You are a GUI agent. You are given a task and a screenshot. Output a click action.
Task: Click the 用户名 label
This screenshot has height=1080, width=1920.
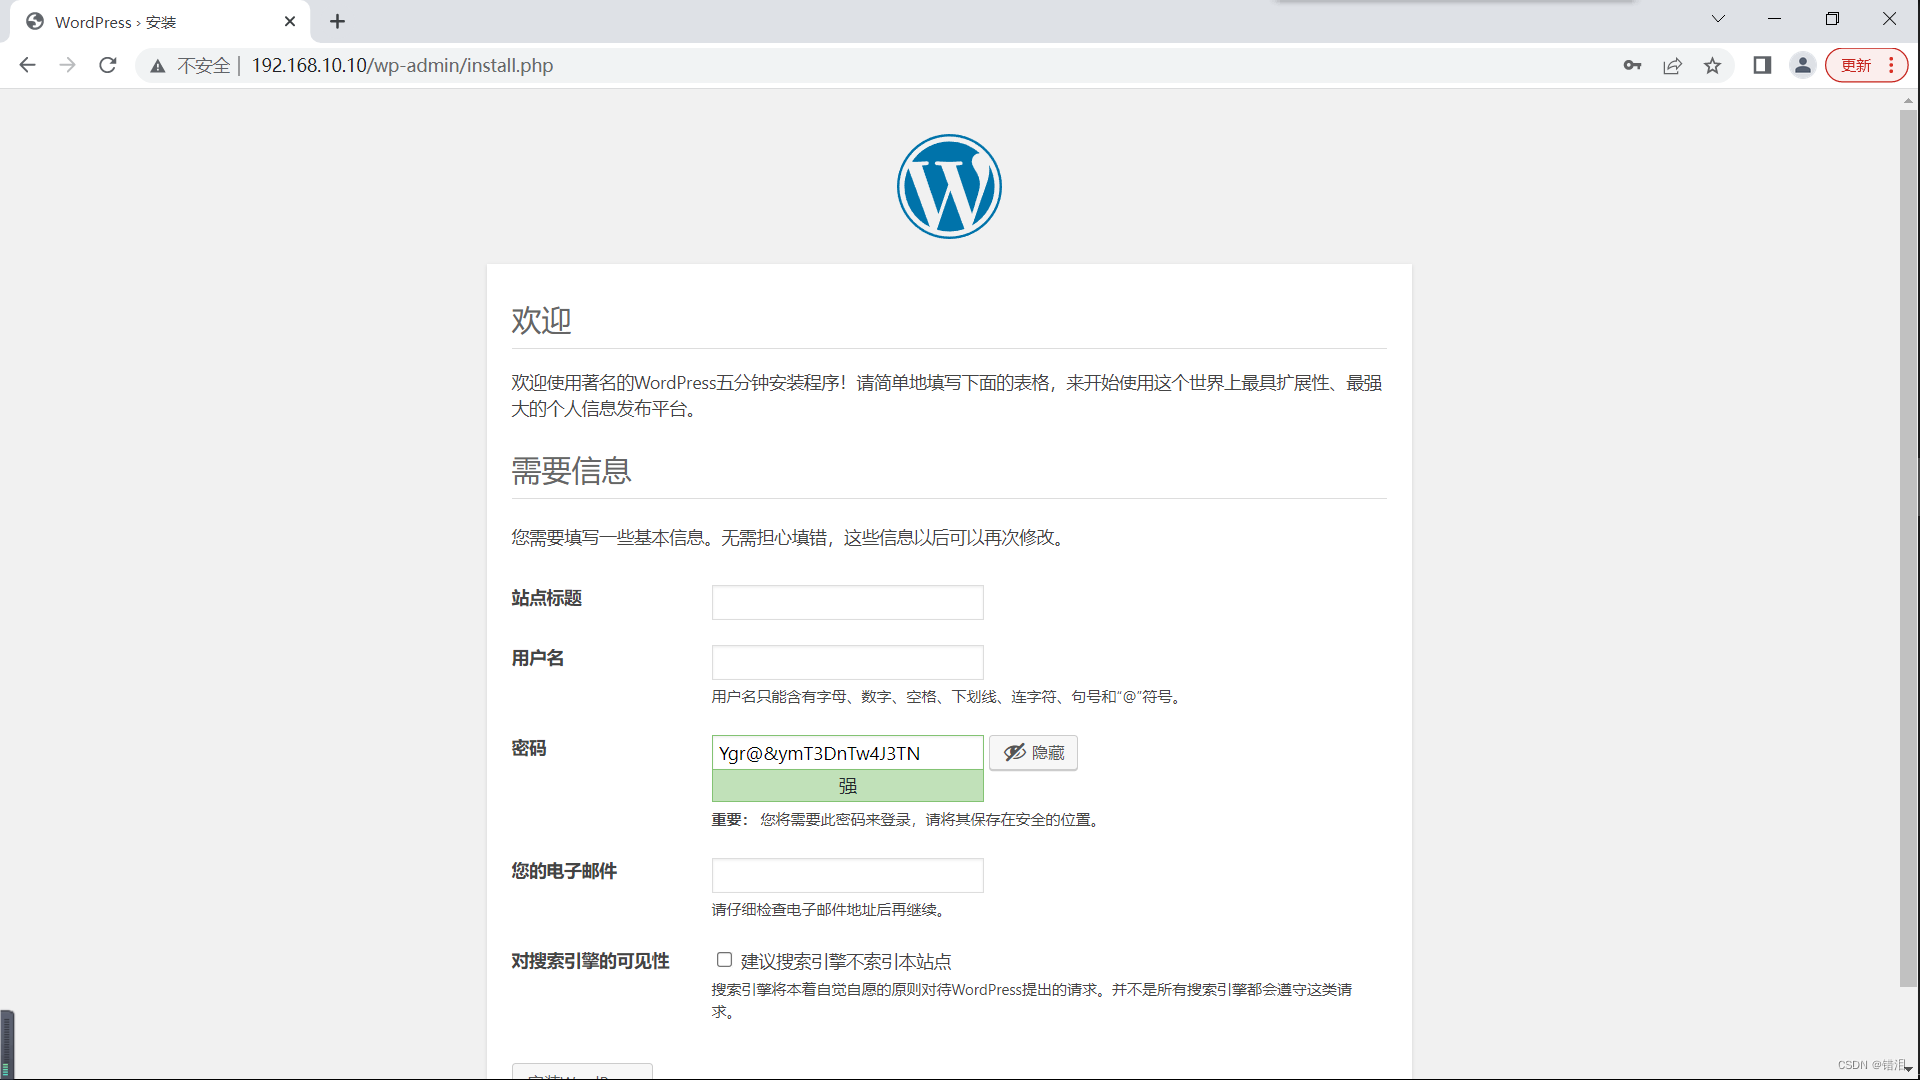point(537,658)
